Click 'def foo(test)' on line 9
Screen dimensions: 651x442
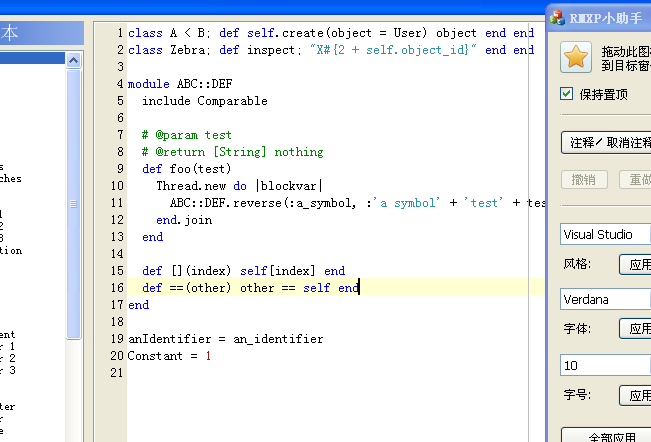point(186,169)
